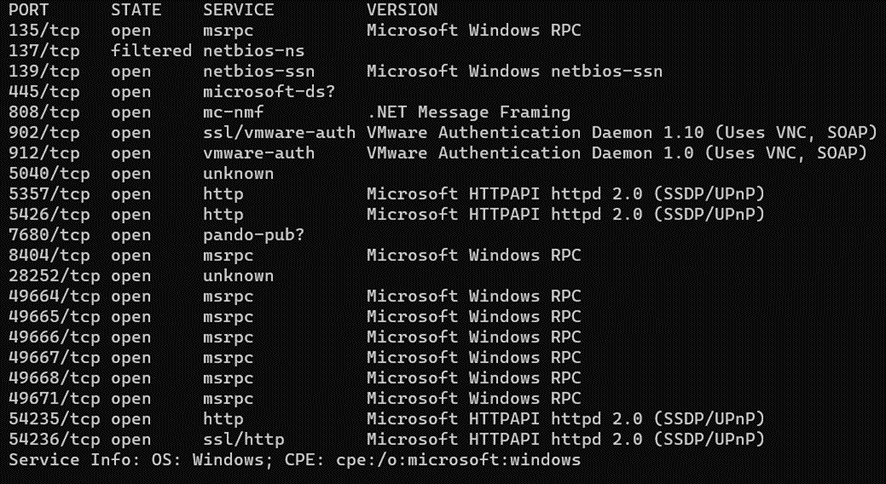Select the netbios-ns service name

click(254, 51)
